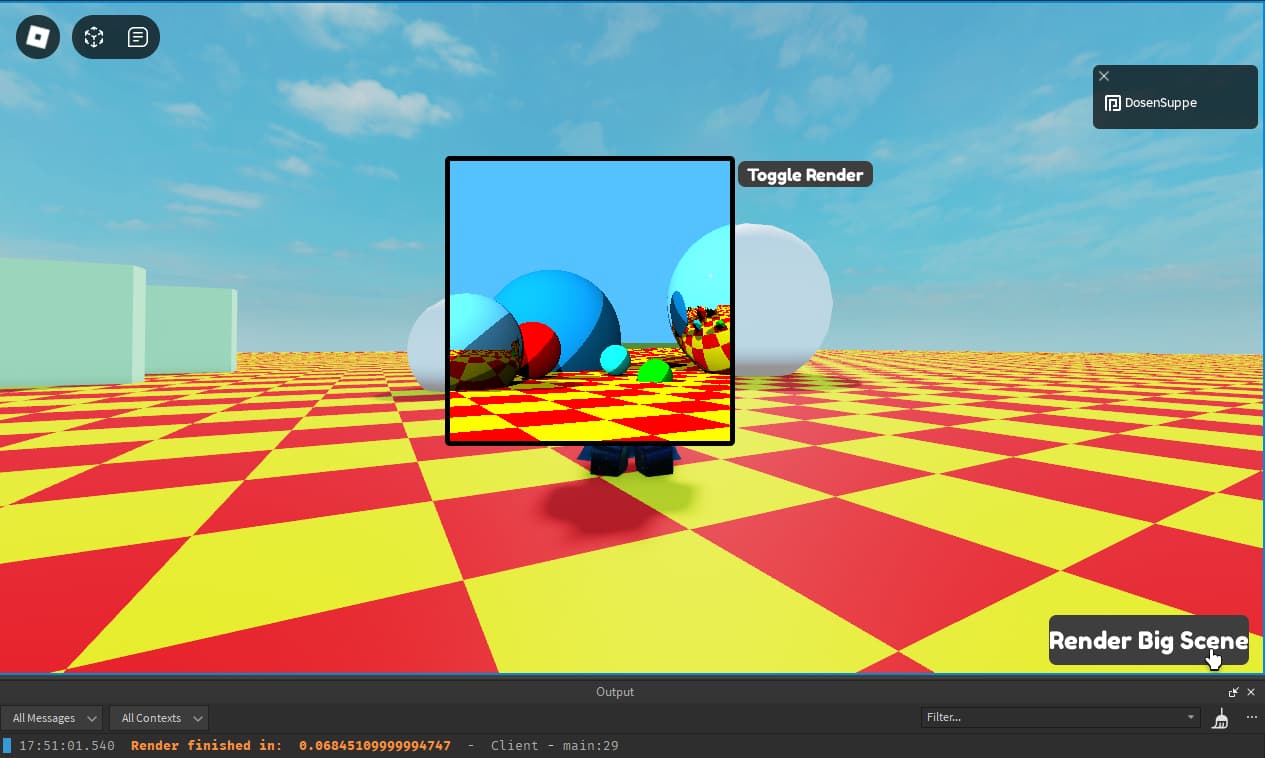Image resolution: width=1265 pixels, height=758 pixels.
Task: Clear the Output using the broom icon
Action: (1220, 717)
